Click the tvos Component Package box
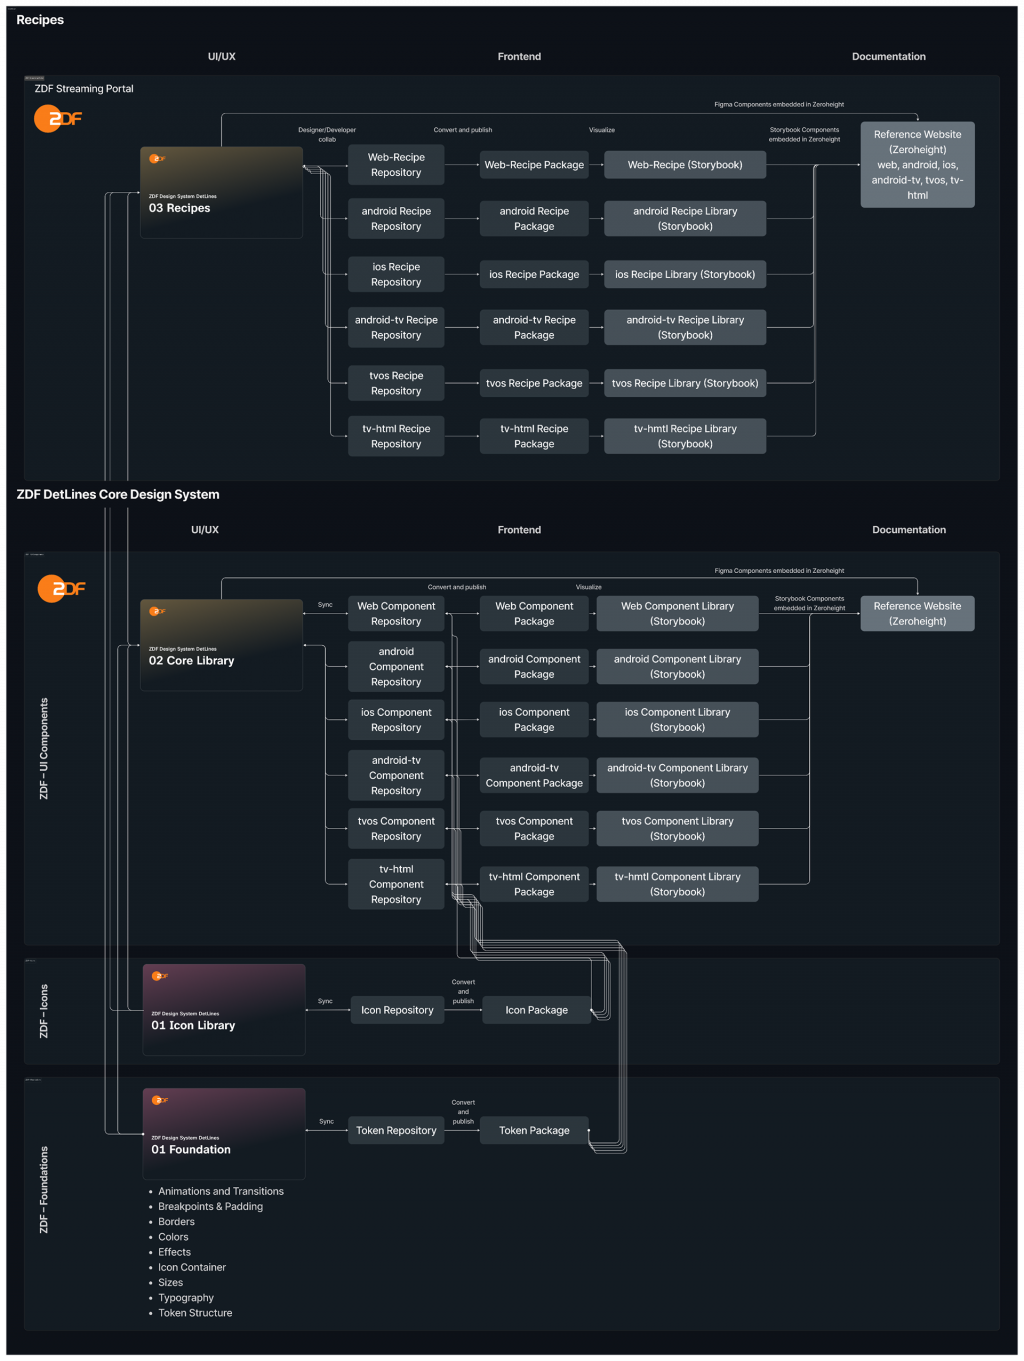1024x1361 pixels. [534, 829]
